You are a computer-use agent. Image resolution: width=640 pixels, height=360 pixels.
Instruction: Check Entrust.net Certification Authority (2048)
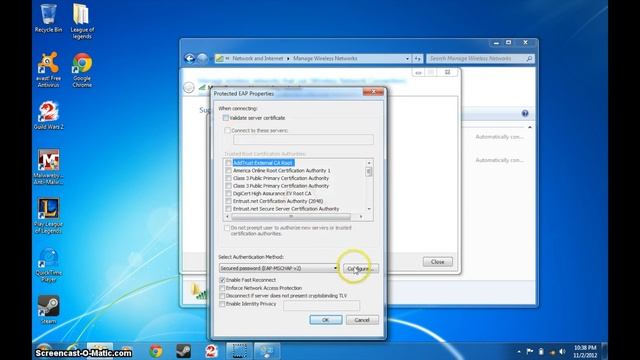(229, 201)
